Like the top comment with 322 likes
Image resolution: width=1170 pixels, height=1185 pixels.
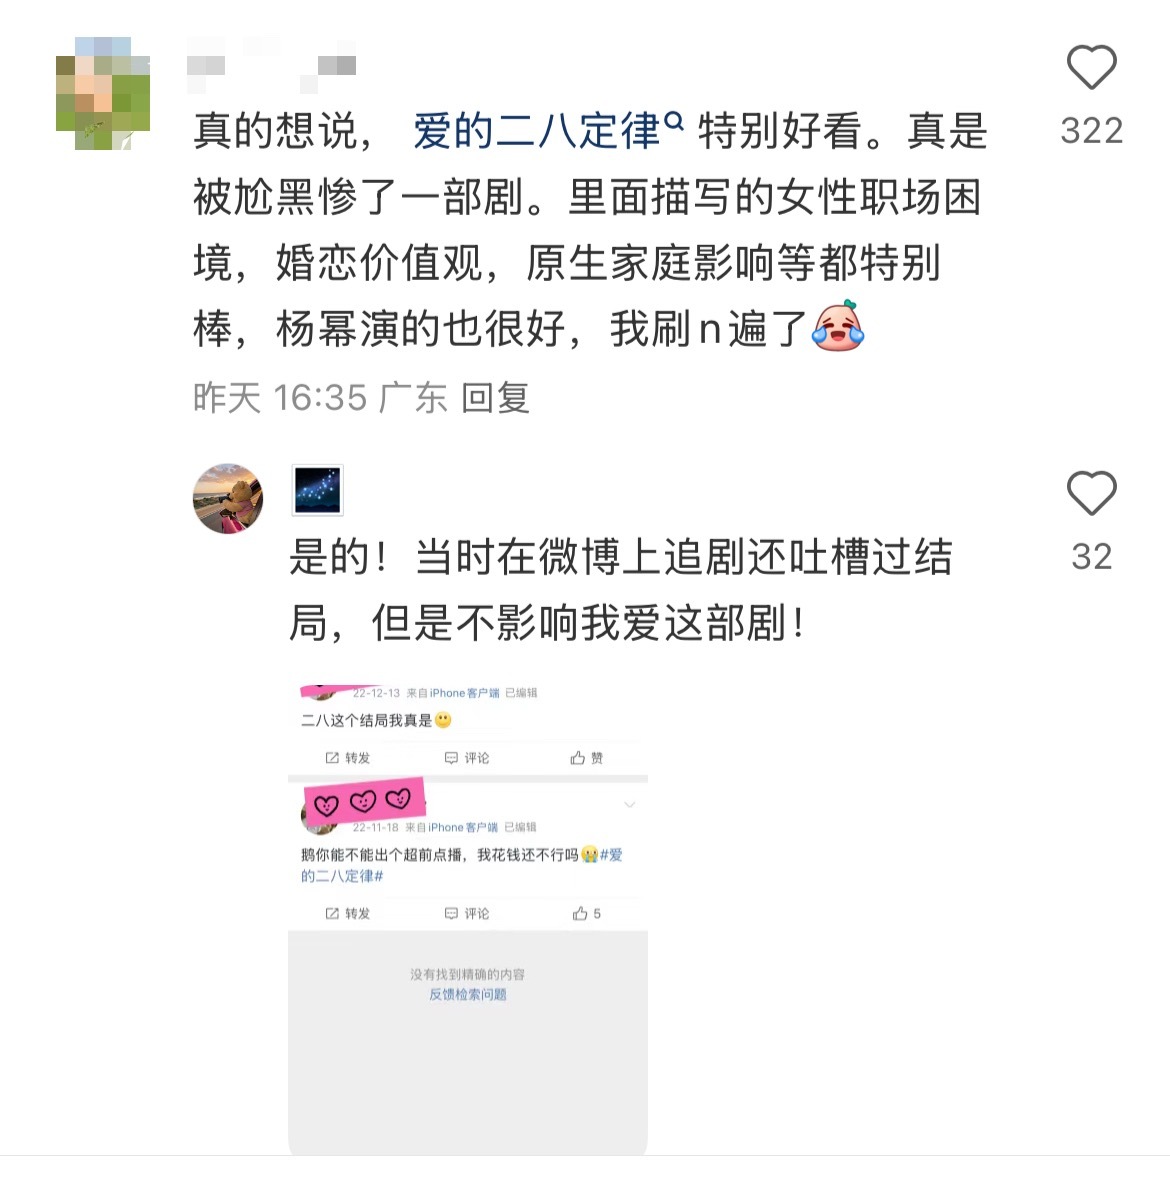click(1091, 67)
